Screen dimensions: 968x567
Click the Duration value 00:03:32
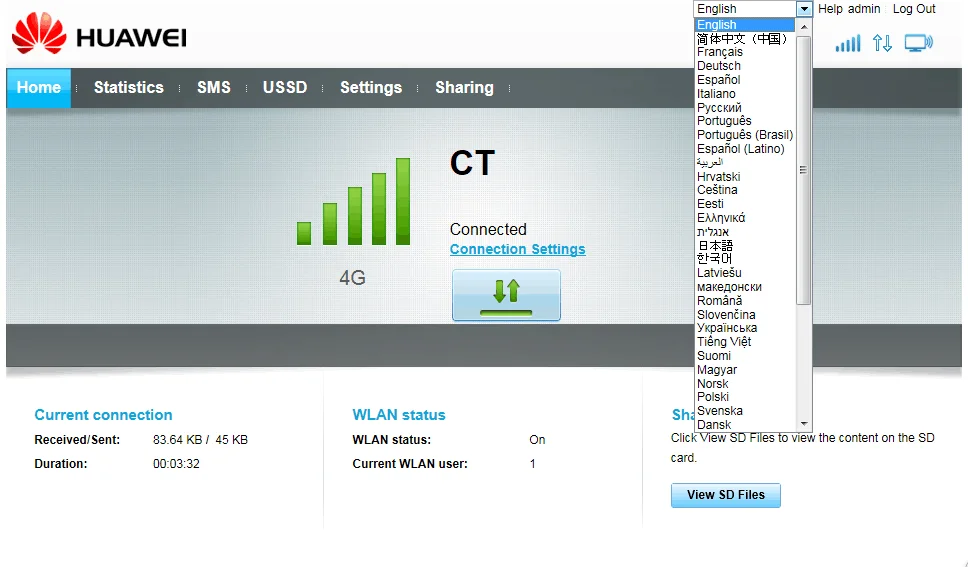tap(176, 464)
